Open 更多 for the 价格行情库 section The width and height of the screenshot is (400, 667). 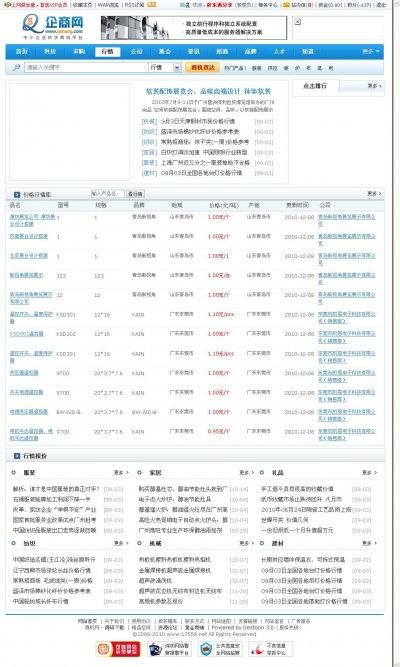coord(374,194)
